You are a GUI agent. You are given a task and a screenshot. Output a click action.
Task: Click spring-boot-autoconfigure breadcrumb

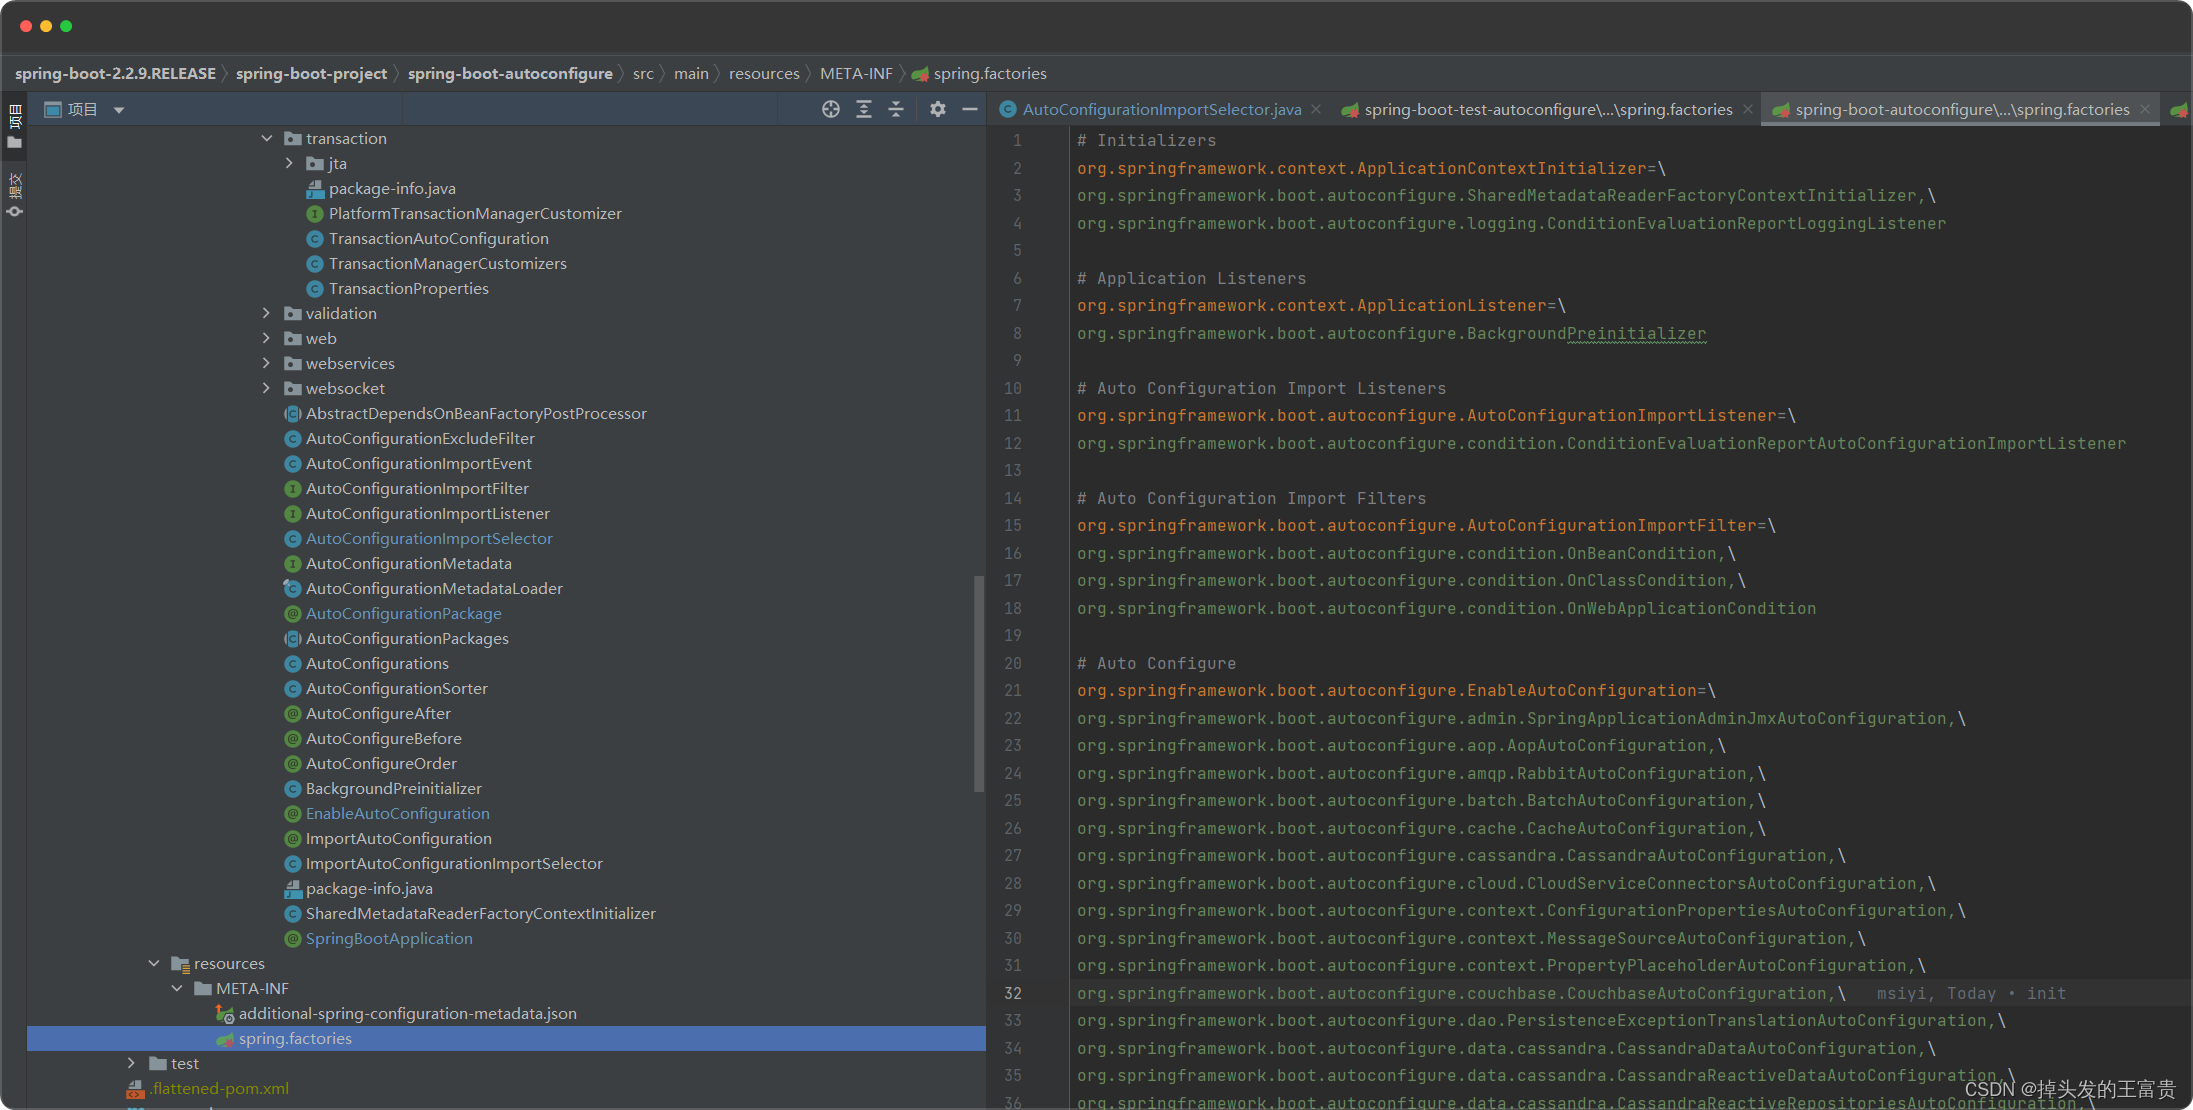tap(510, 74)
